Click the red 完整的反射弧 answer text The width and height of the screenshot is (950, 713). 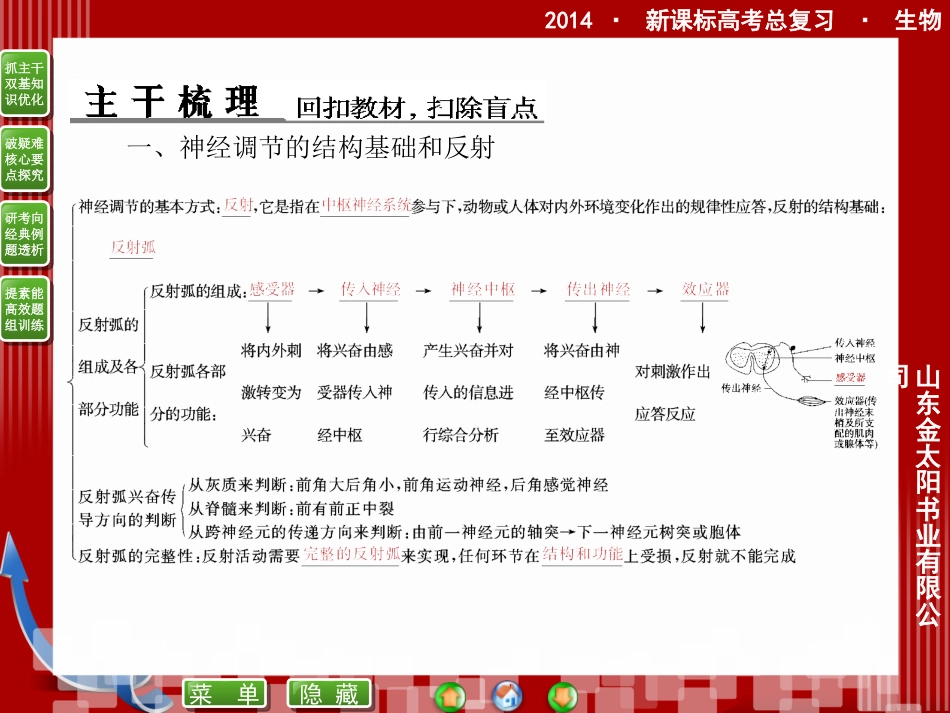351,554
